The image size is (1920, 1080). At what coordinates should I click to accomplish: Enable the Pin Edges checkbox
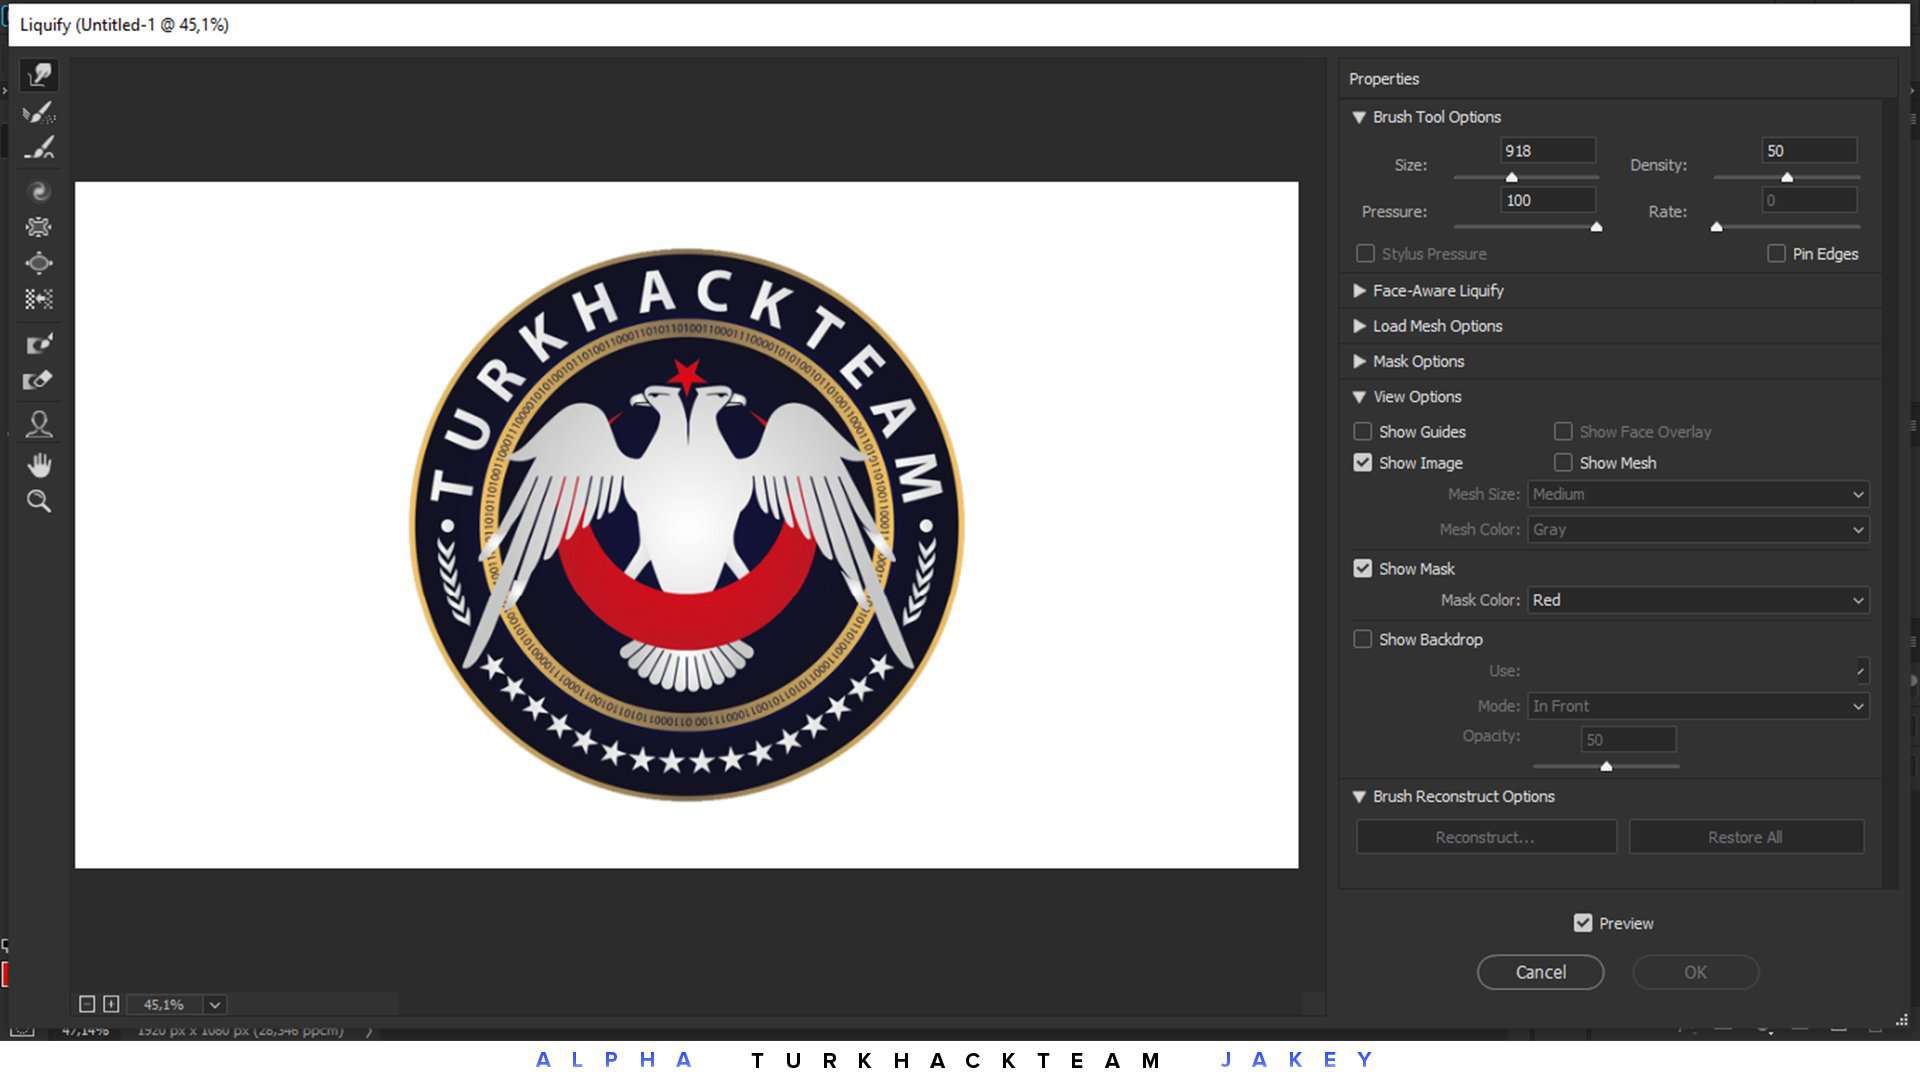pos(1776,254)
